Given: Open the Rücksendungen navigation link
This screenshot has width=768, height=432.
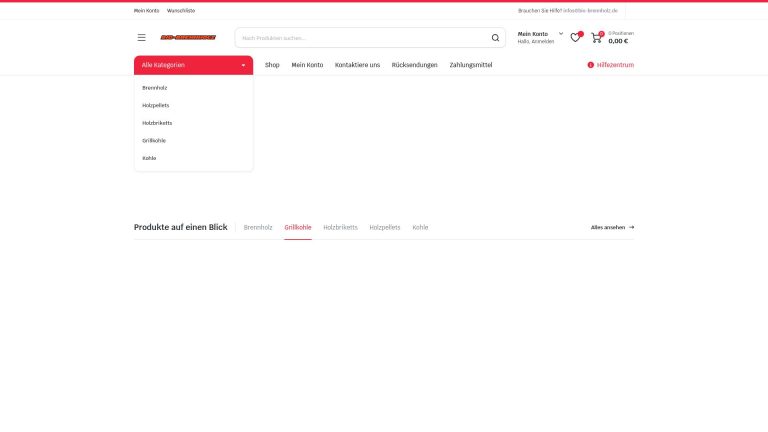Looking at the screenshot, I should [414, 65].
